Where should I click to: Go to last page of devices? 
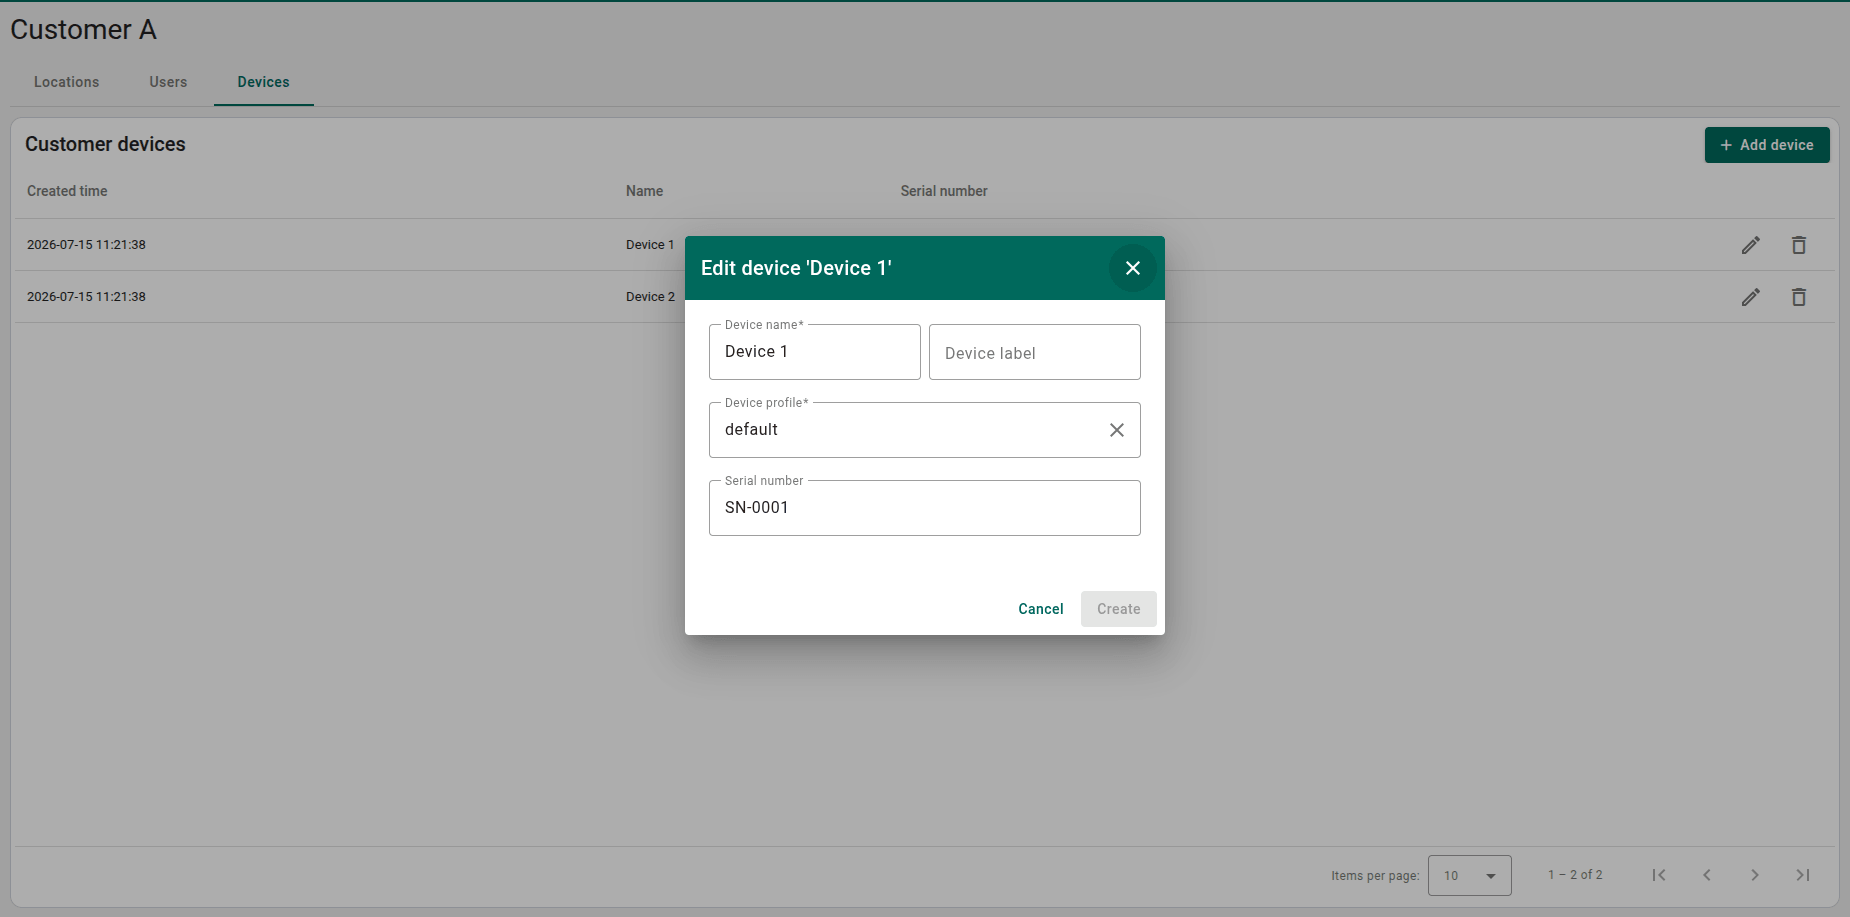(1803, 875)
